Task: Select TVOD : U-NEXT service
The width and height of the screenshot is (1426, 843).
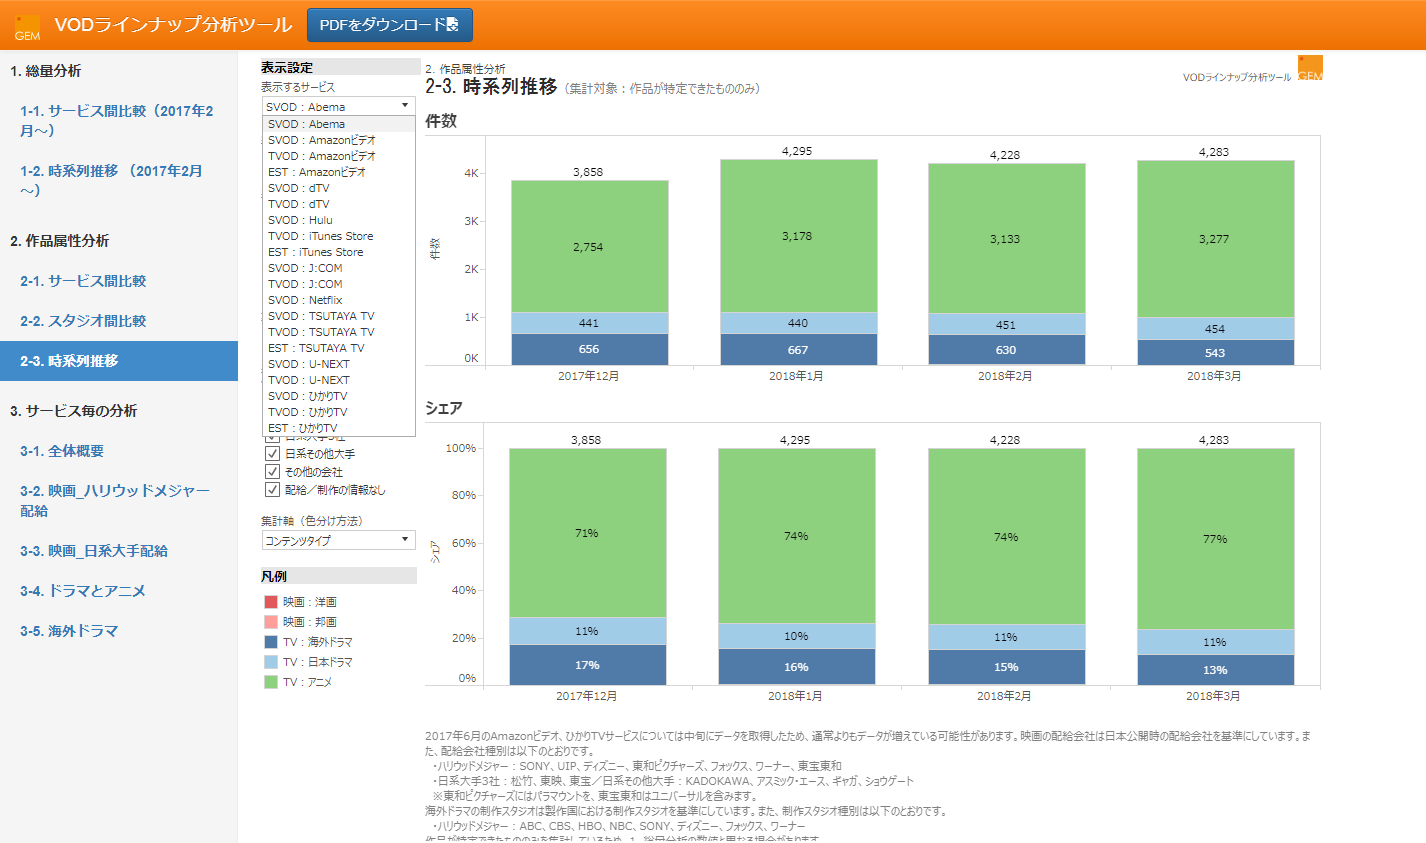Action: (x=339, y=380)
